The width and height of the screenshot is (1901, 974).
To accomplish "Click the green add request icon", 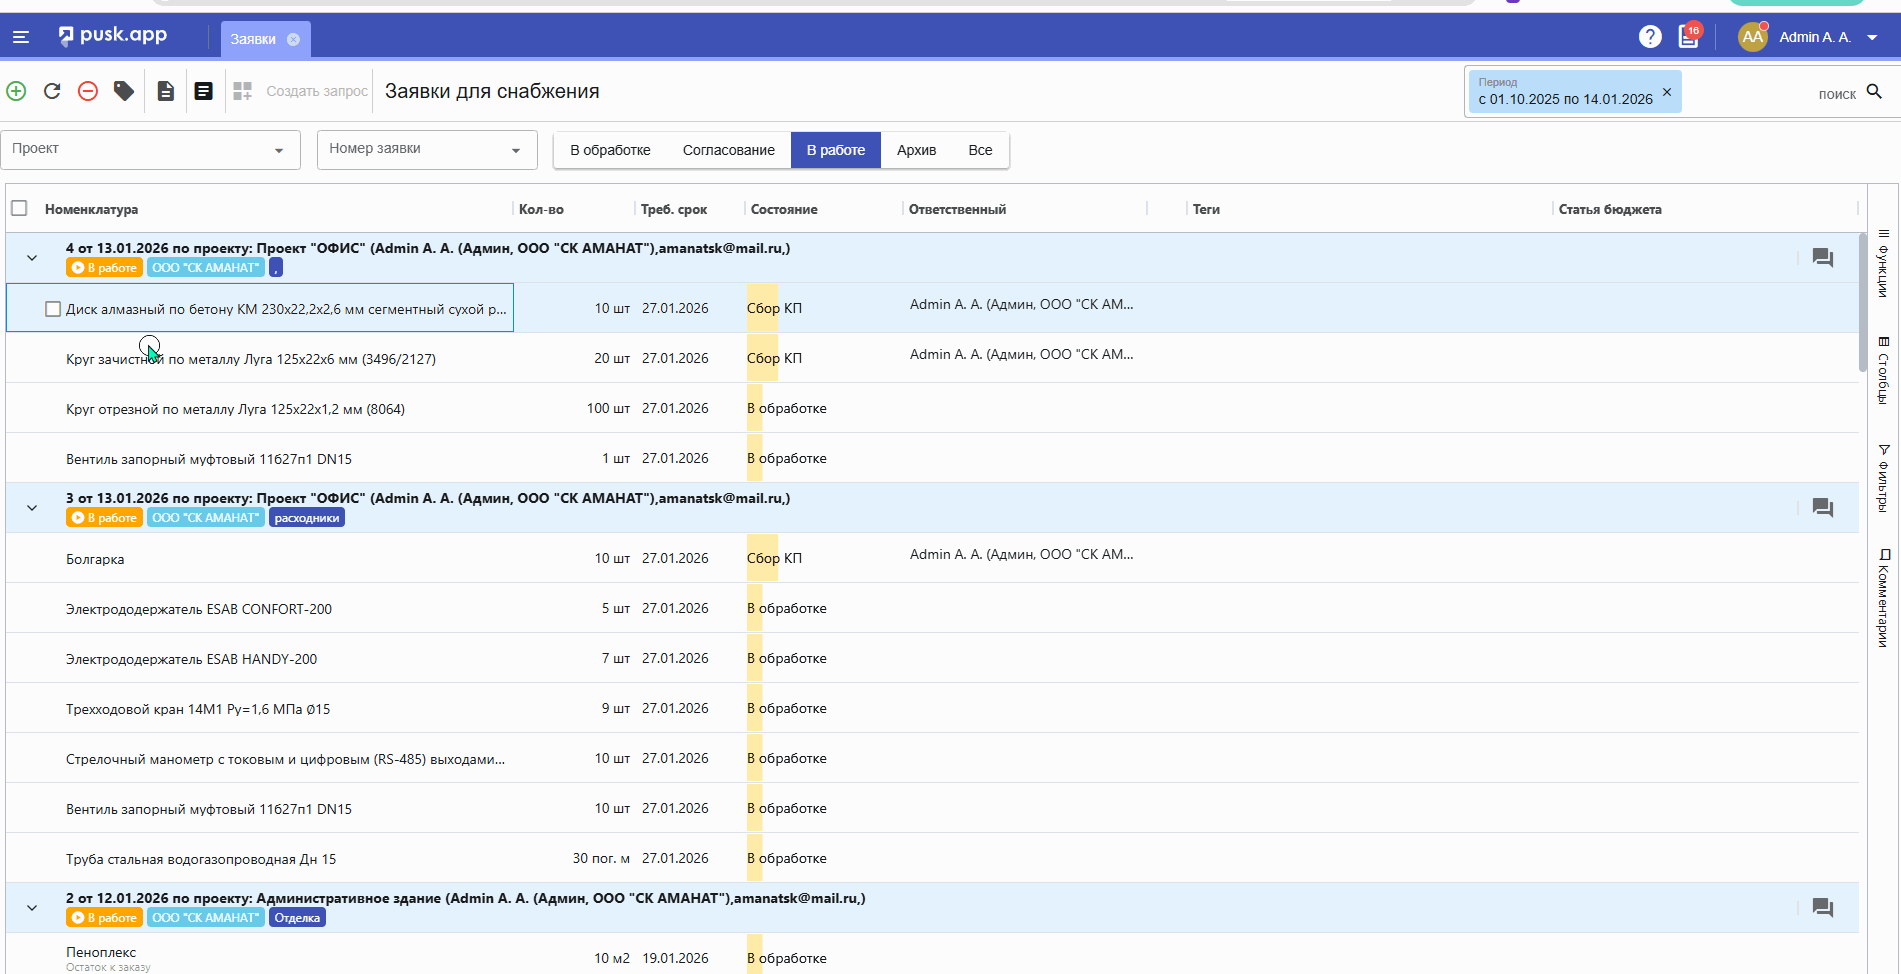I will [17, 91].
